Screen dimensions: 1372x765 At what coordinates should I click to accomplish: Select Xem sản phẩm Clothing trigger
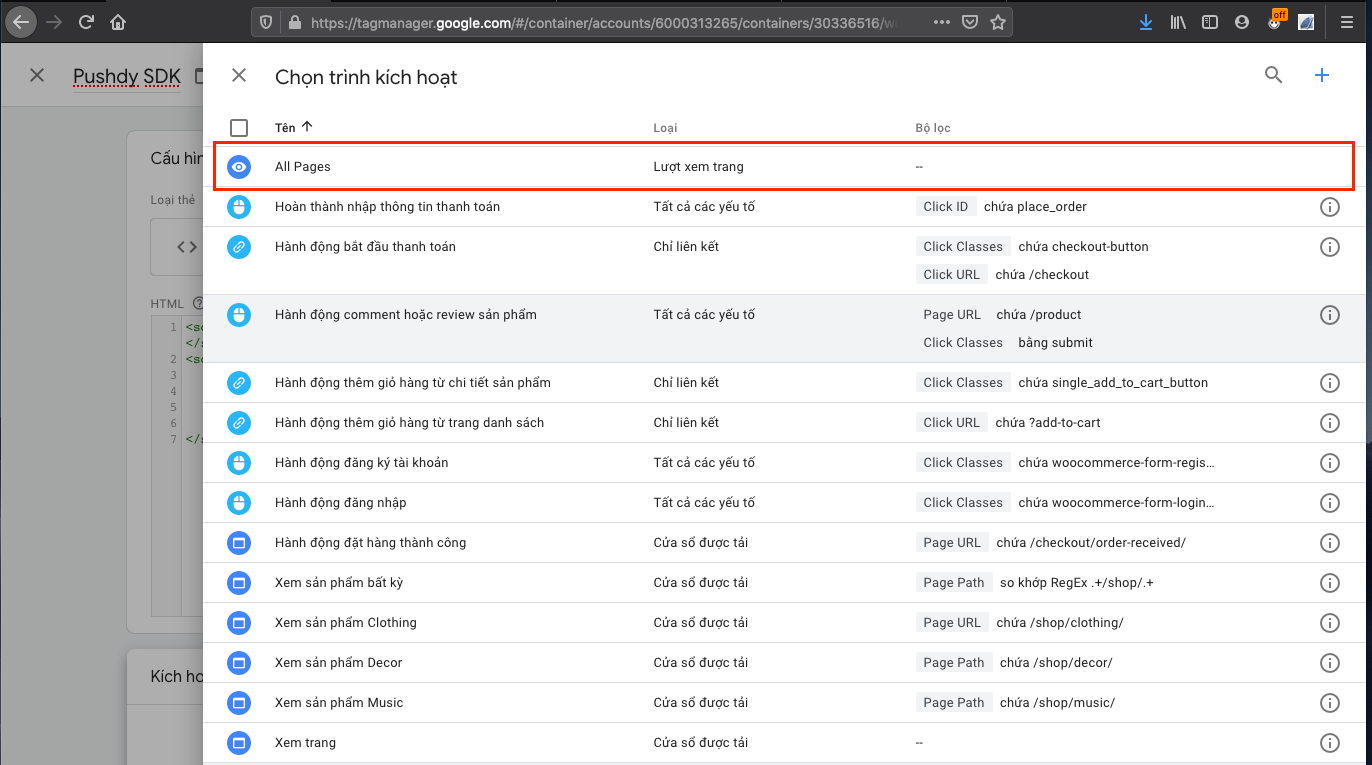(345, 623)
